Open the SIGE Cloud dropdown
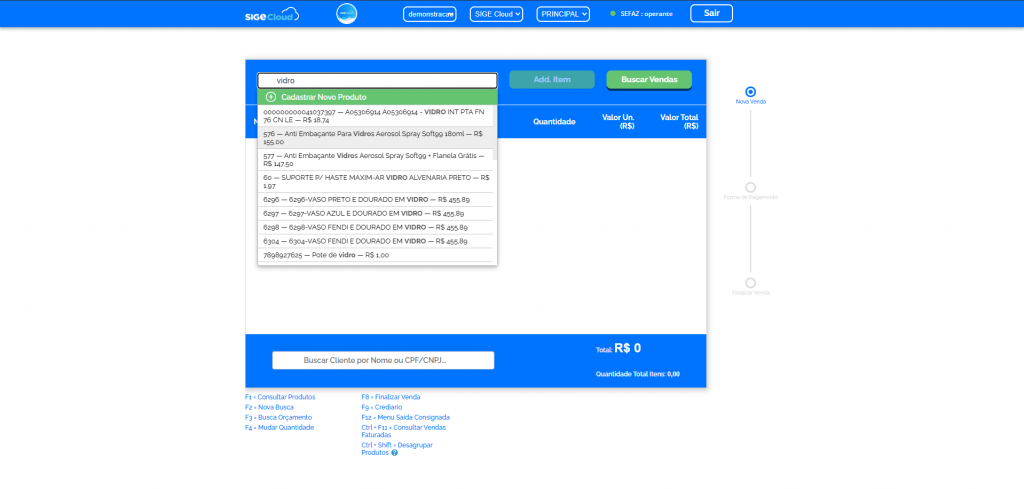The height and width of the screenshot is (489, 1024). coord(496,14)
